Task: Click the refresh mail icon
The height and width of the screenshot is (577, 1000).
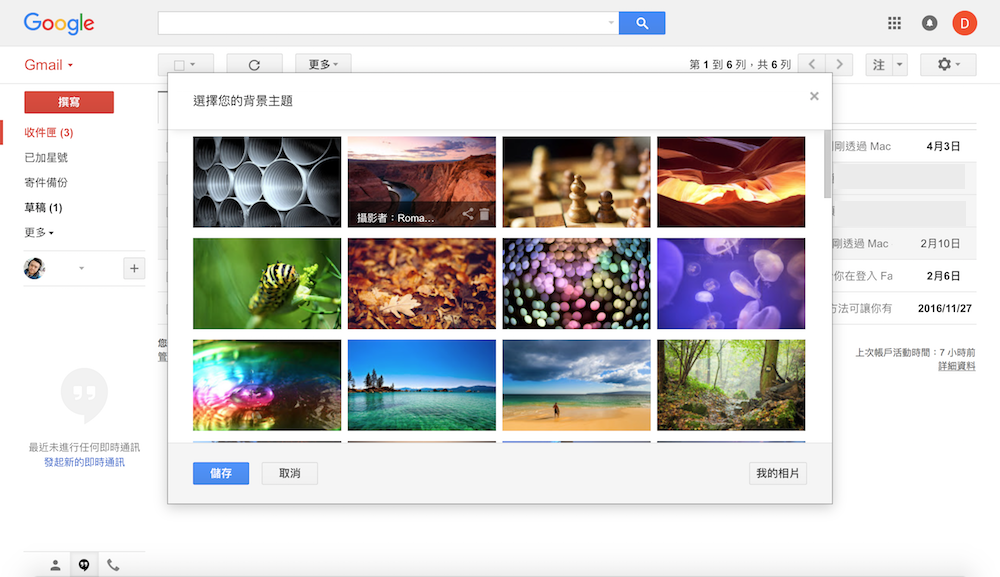Action: [x=254, y=64]
